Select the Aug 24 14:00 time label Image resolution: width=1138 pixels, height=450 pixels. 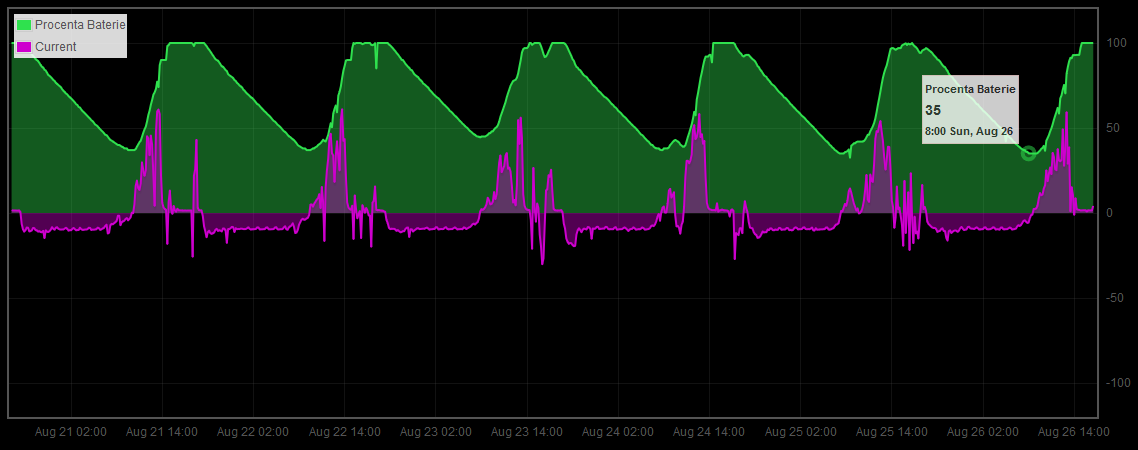[709, 432]
